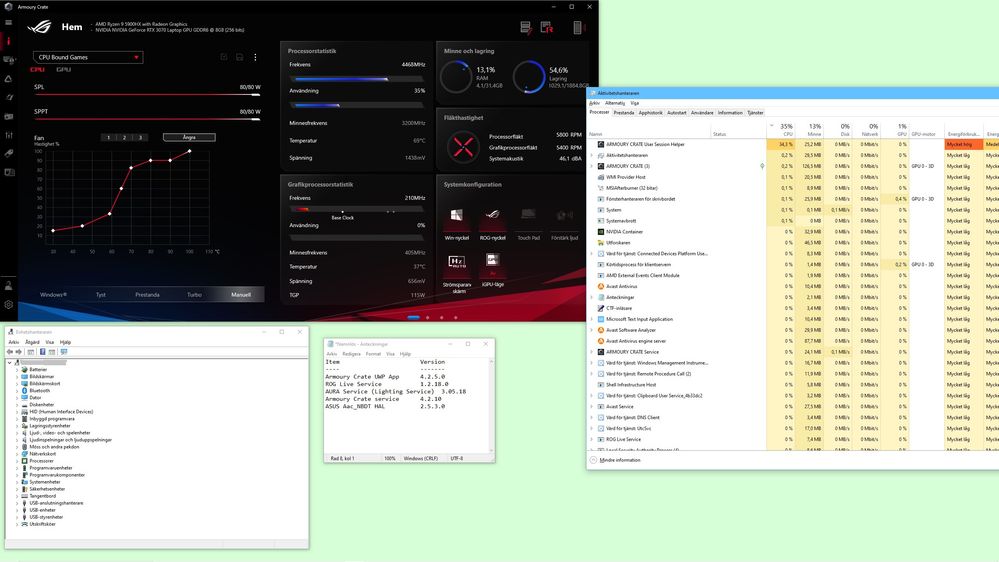Click the list-edit icon in Armoury Crate header
Viewport: 999px width, 562px height.
click(x=526, y=27)
